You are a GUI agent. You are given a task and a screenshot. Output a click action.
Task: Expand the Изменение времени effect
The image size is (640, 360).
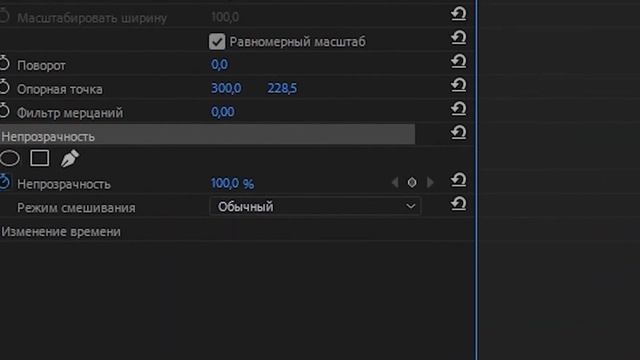click(x=61, y=232)
